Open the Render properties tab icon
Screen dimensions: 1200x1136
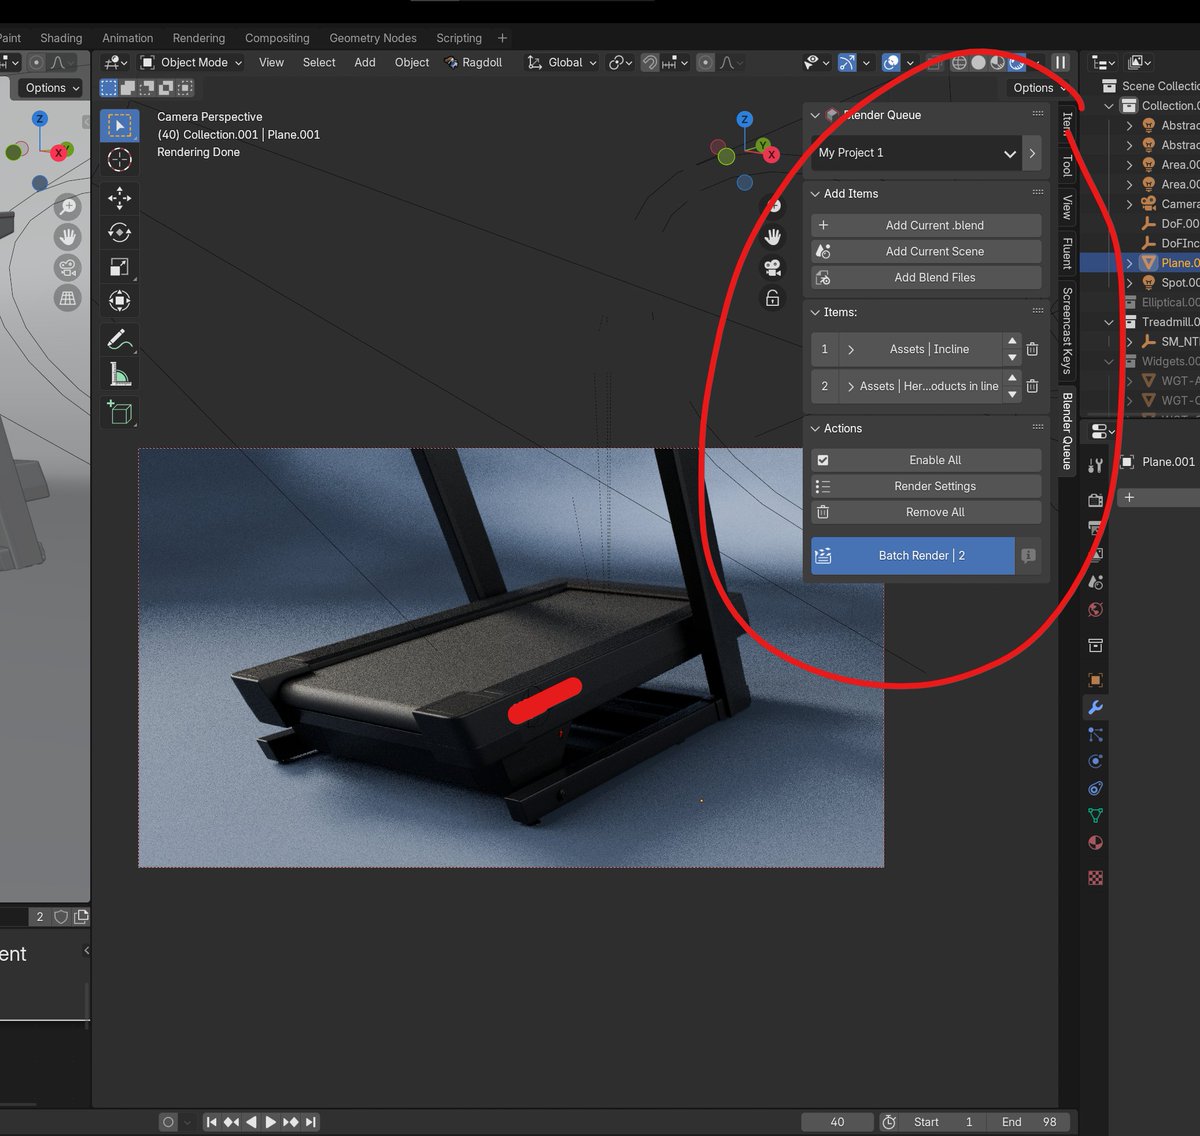click(x=1095, y=499)
